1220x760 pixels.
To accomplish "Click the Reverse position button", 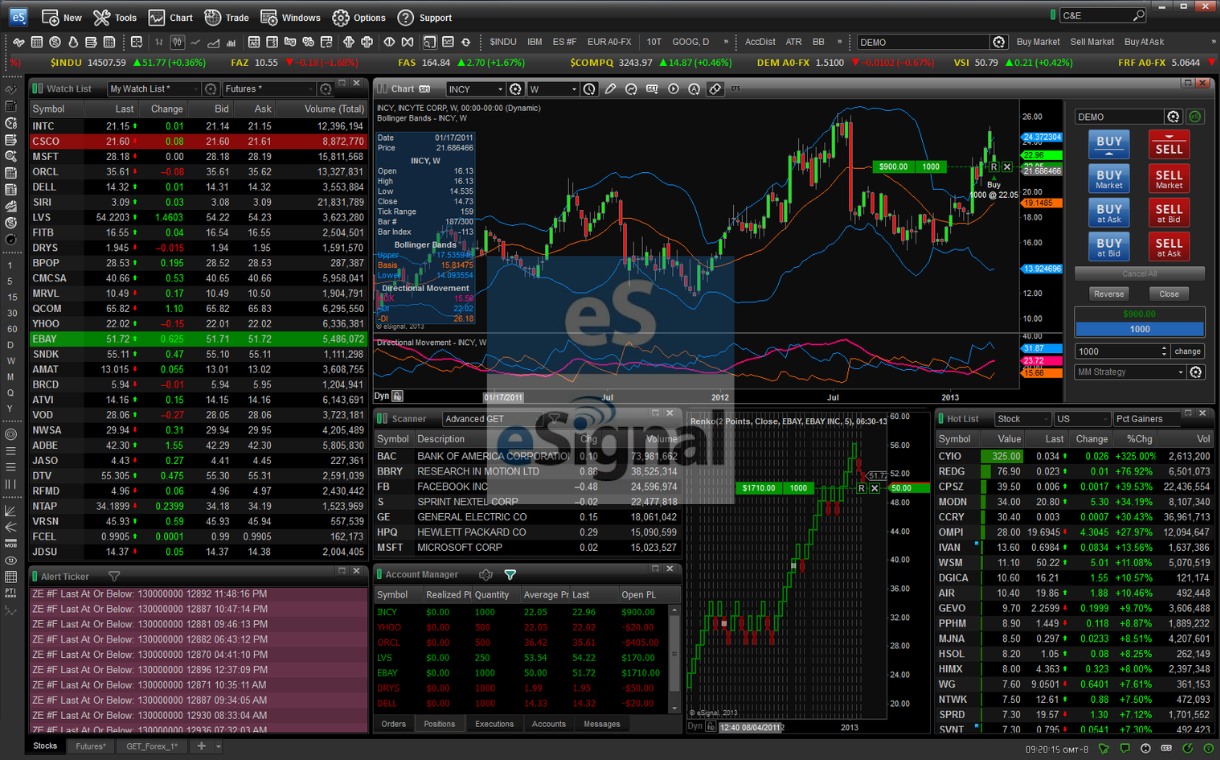I will [x=1109, y=294].
